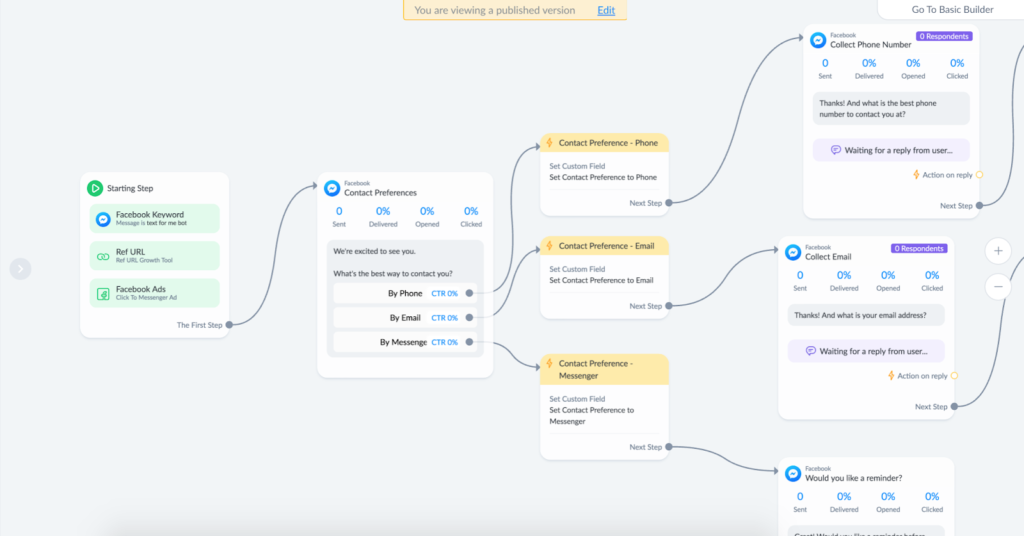Click the green play icon on Starting Step

click(x=94, y=188)
